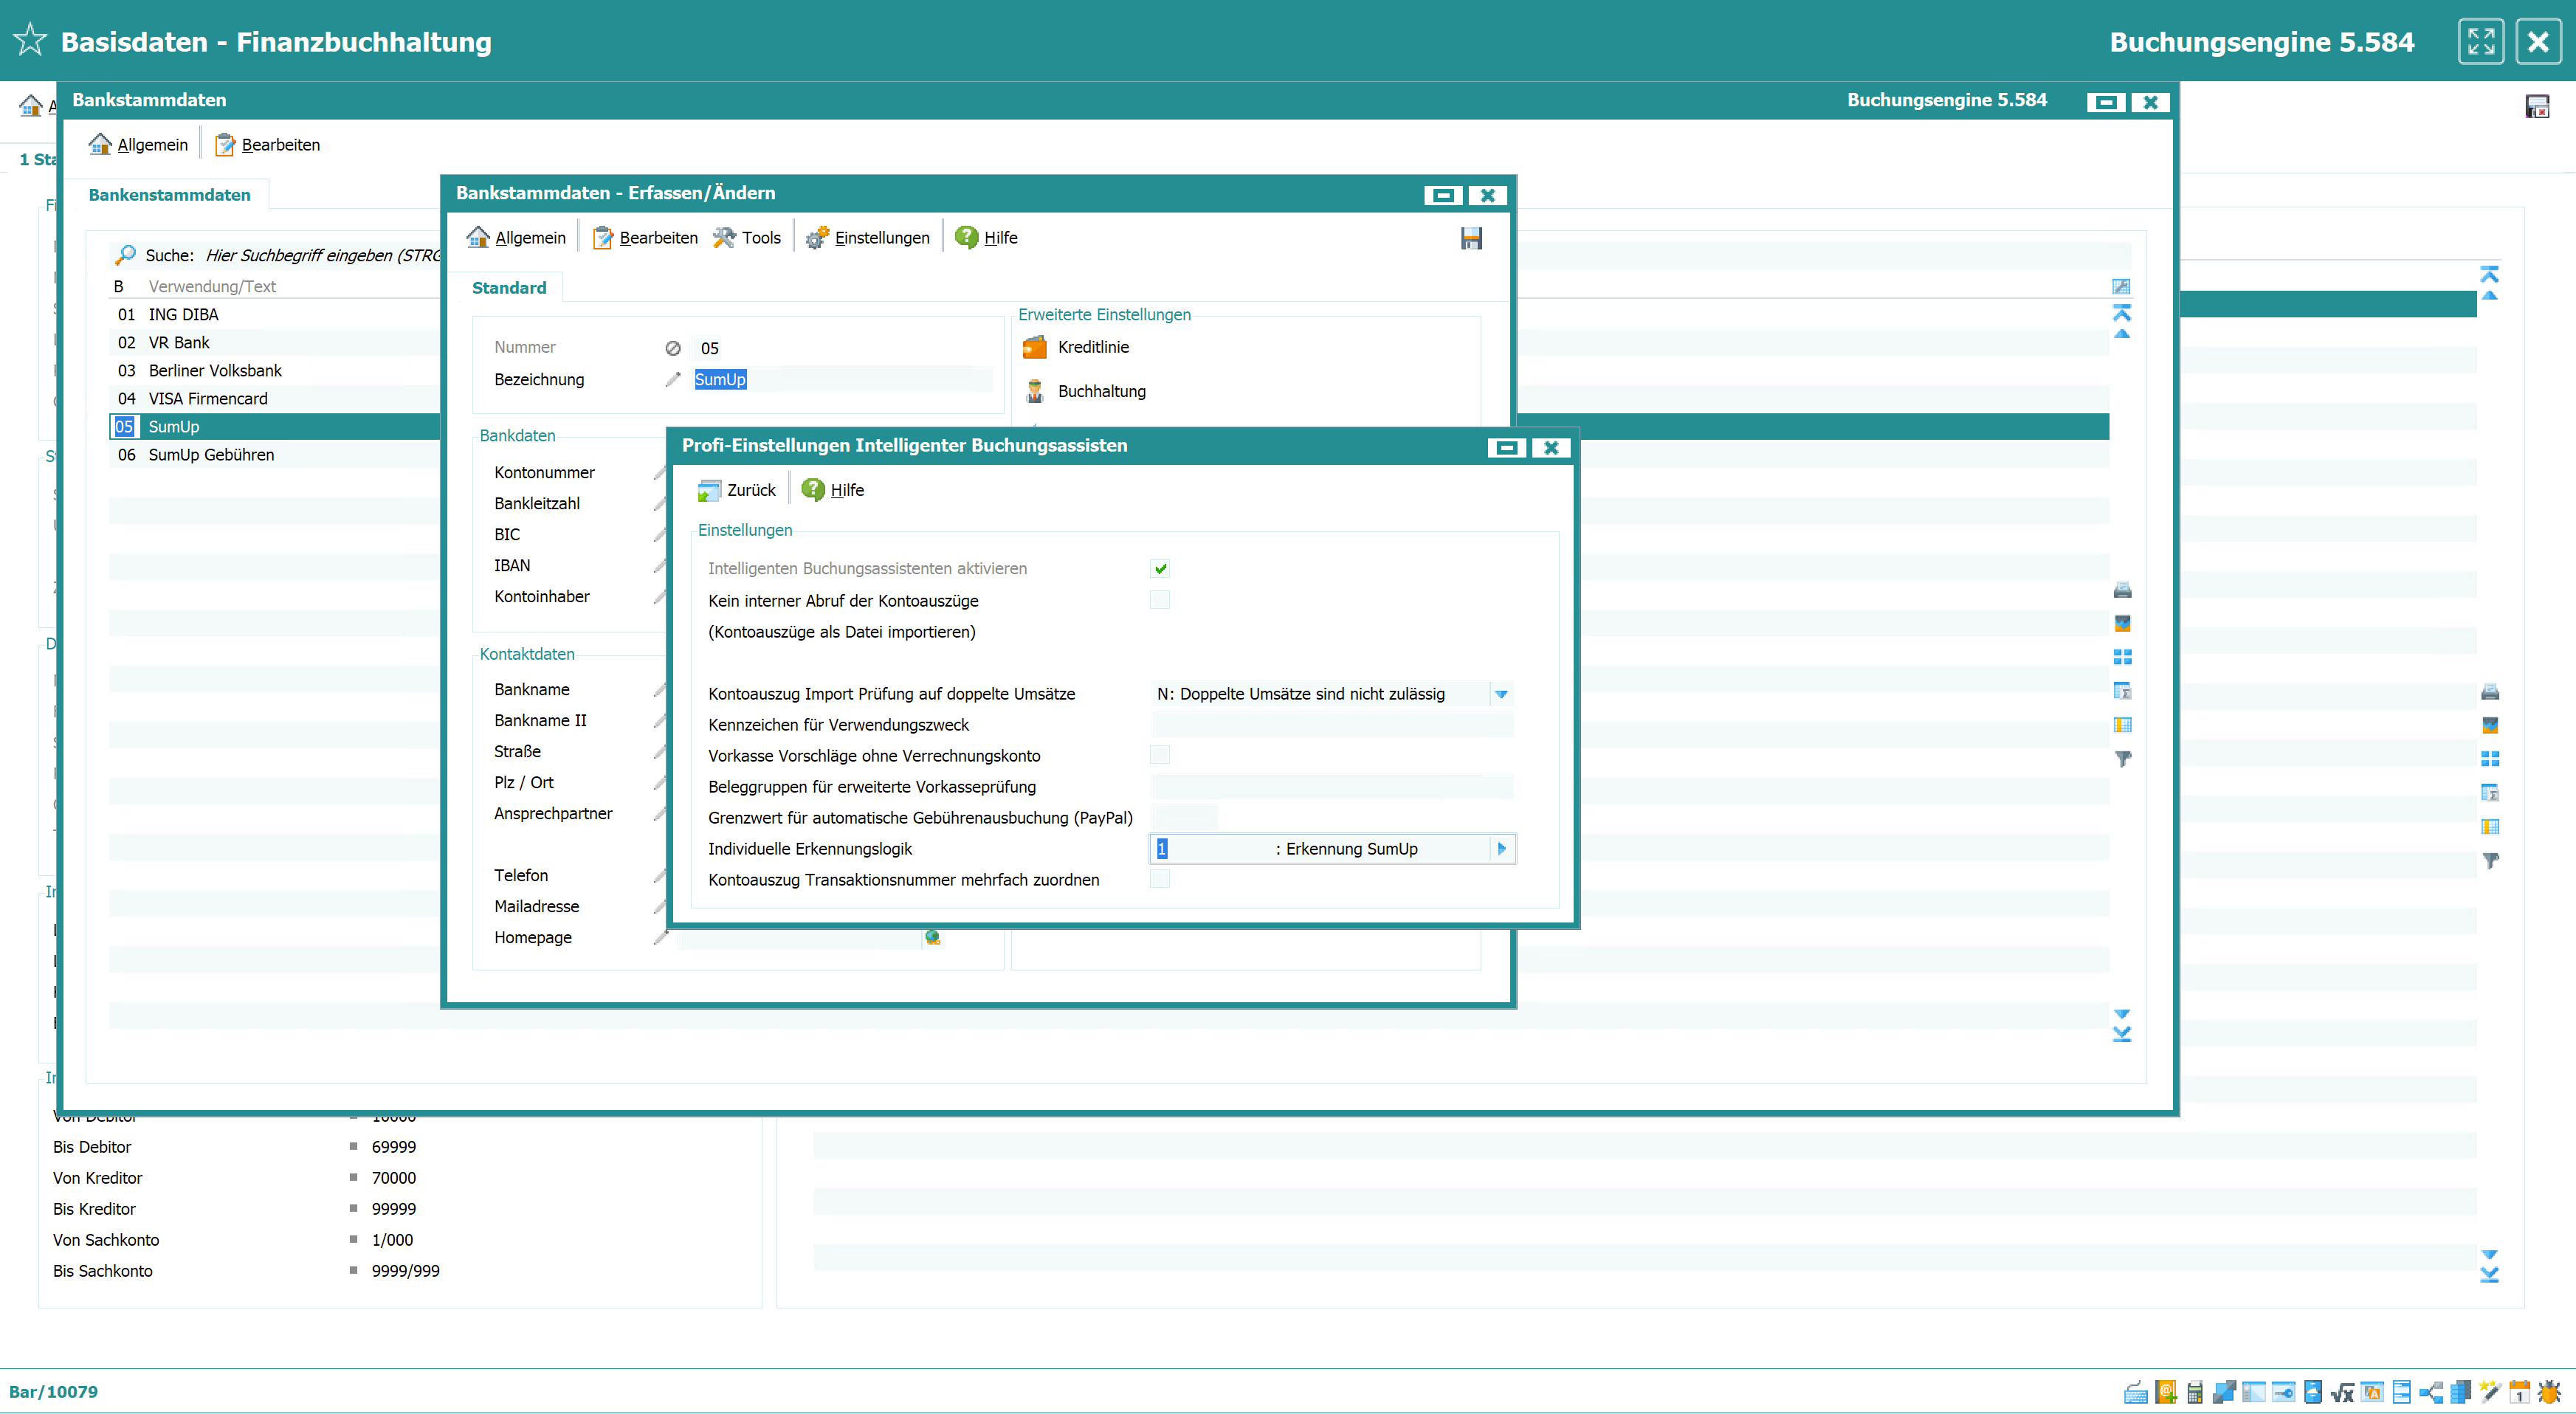
Task: Check Kontoauszug Transaktionsnummer mehrfach zuordnen
Action: [x=1160, y=879]
